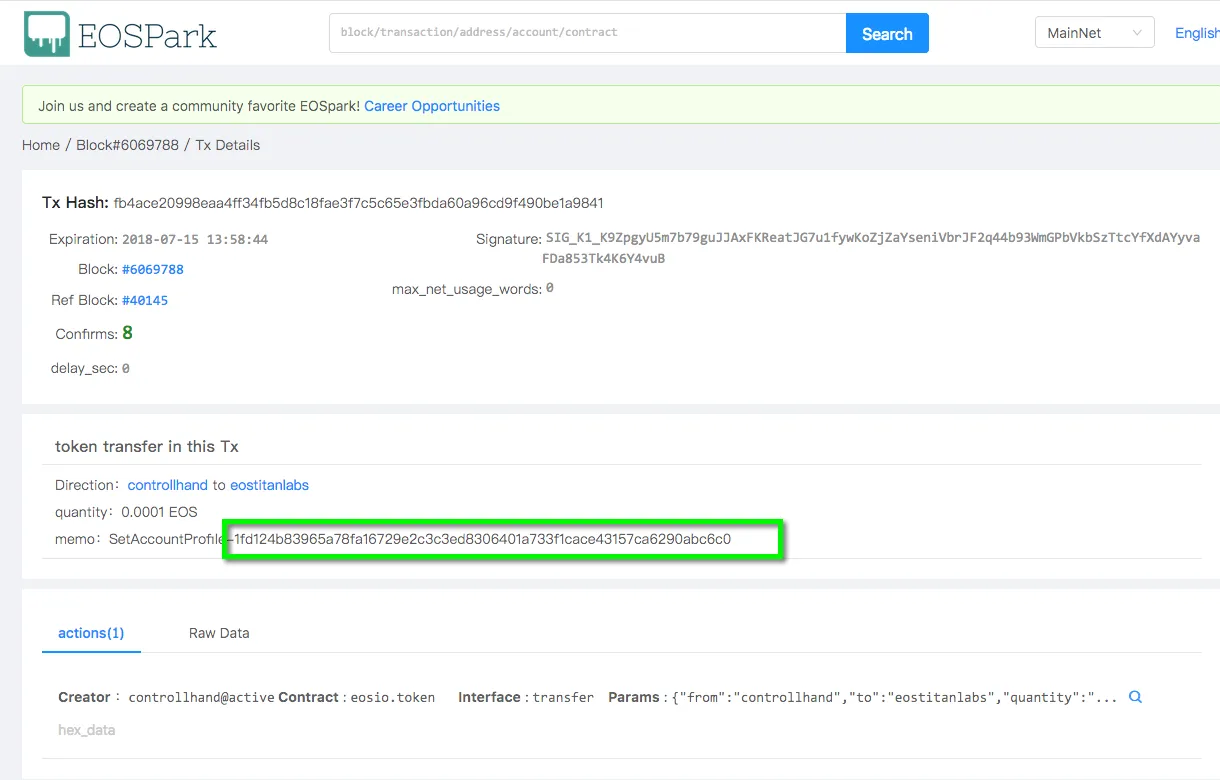
Task: Click the controllhand@active creator text
Action: point(201,697)
